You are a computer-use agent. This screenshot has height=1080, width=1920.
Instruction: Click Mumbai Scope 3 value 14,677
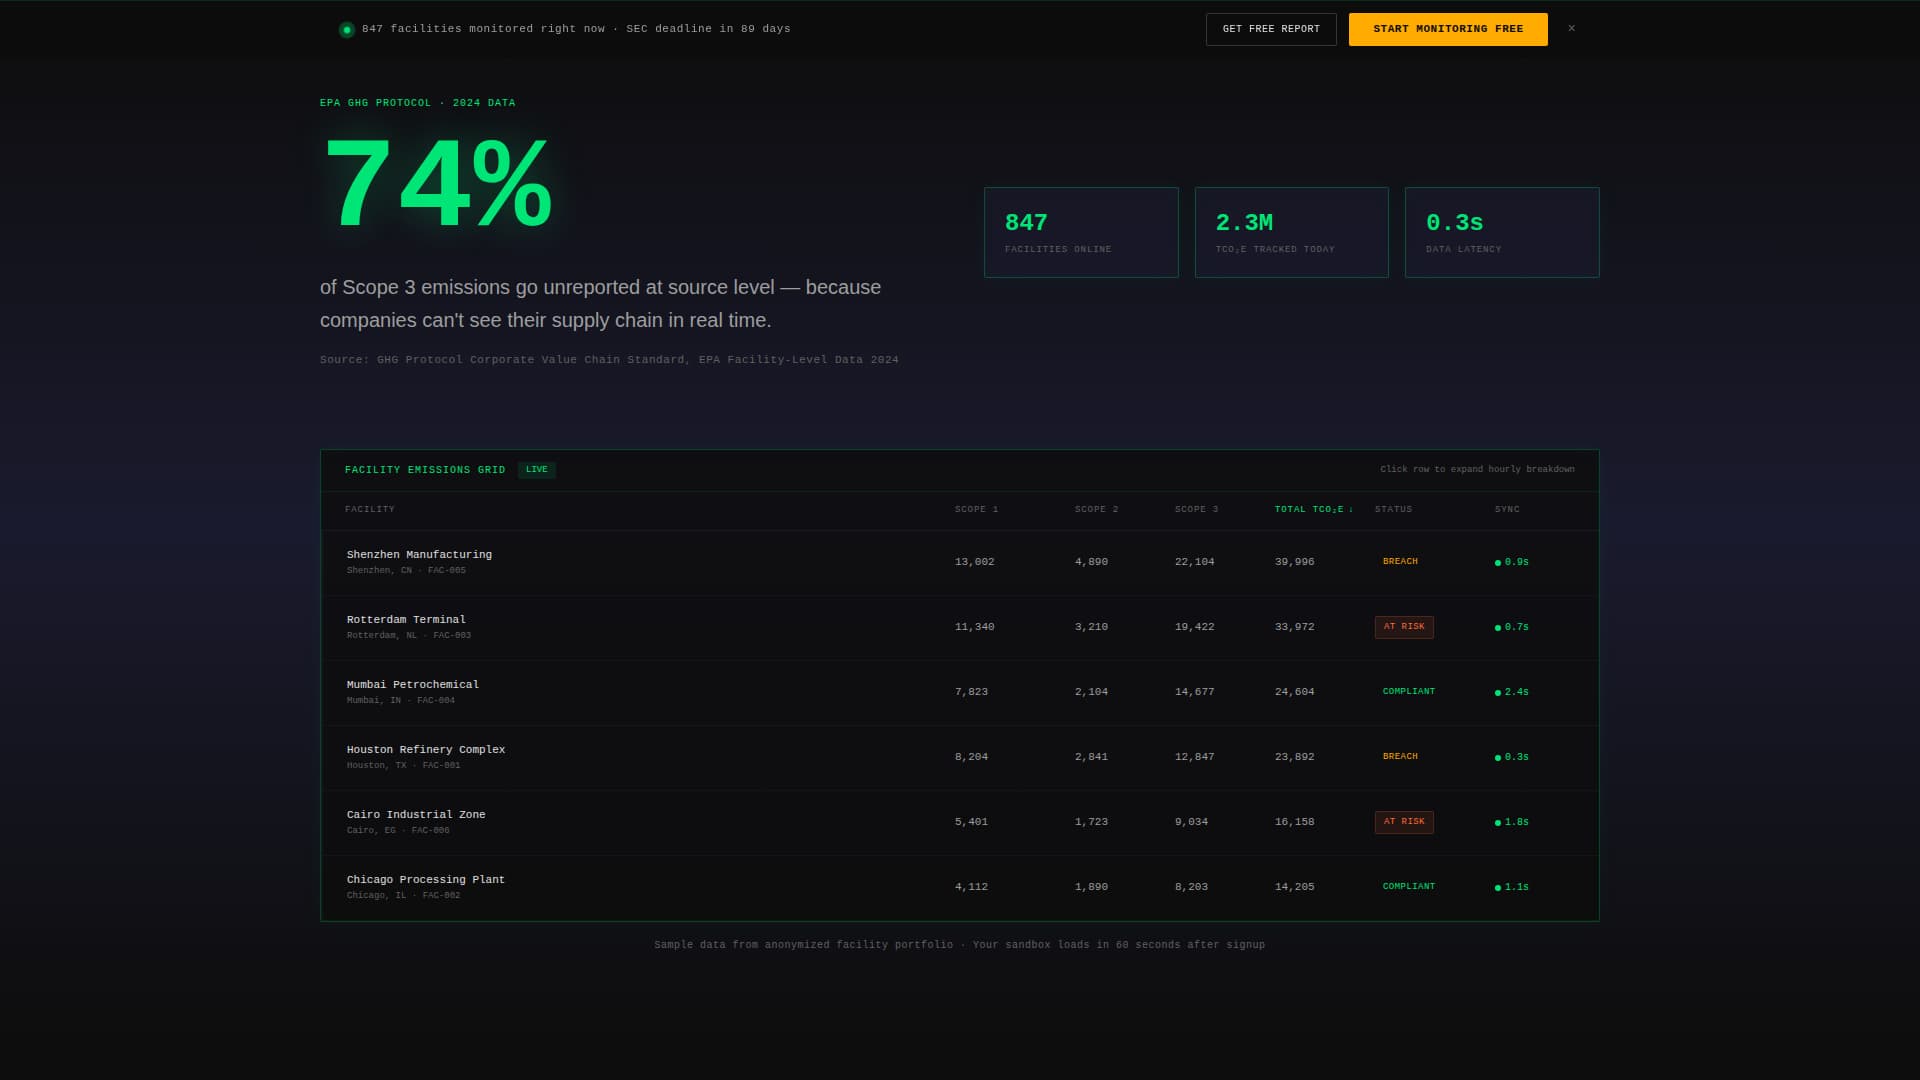1194,692
